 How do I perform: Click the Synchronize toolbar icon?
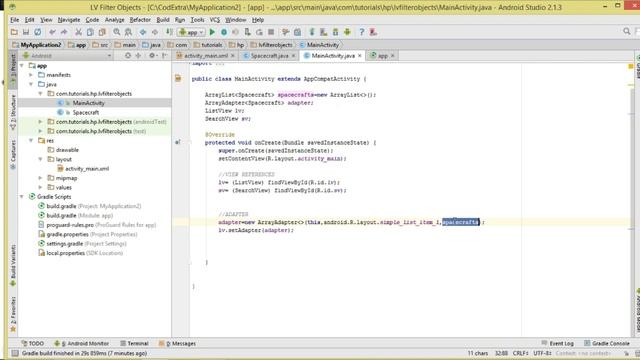[x=38, y=32]
